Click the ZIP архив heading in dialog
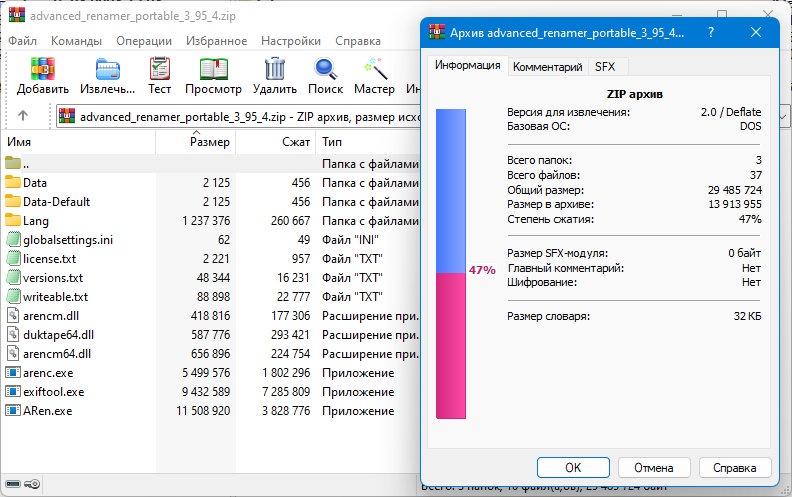 [634, 94]
